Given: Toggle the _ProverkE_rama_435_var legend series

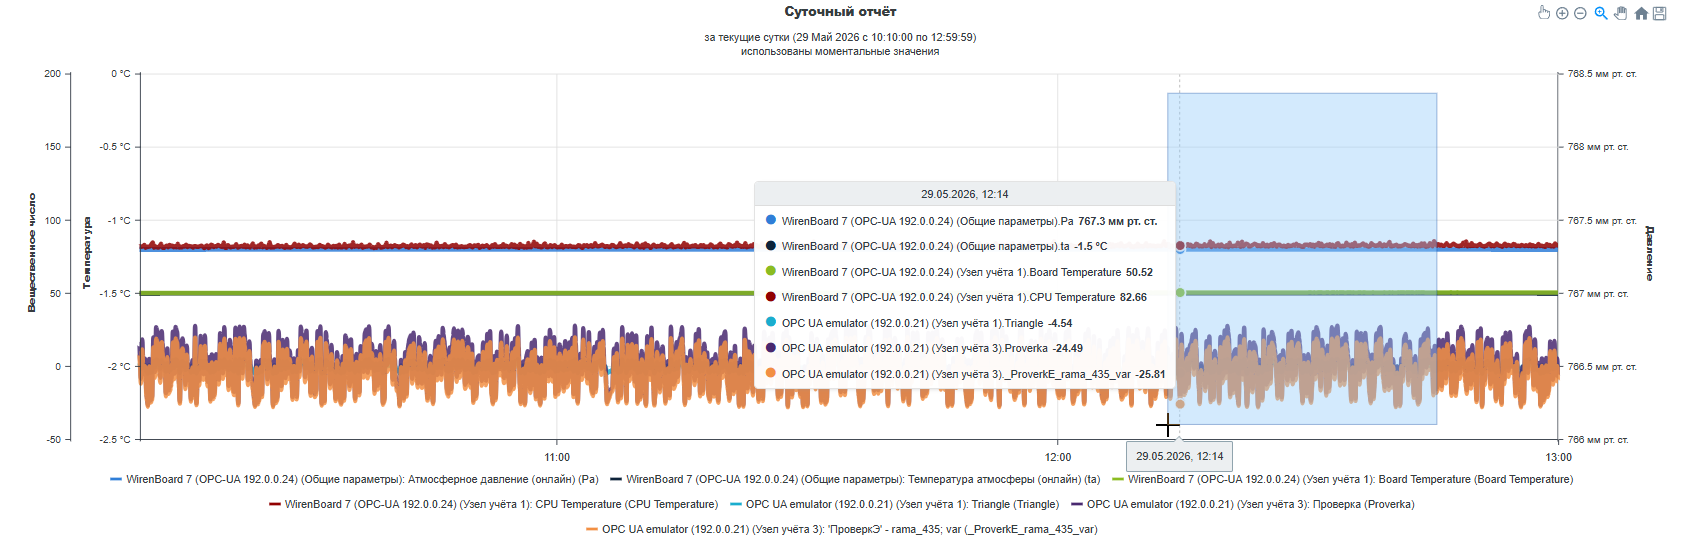Looking at the screenshot, I should tap(841, 530).
